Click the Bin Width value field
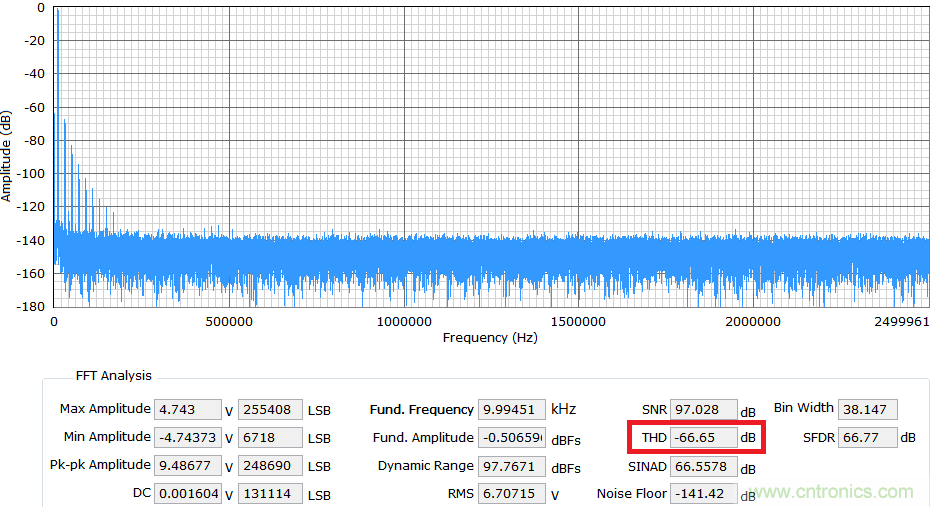Screen dimensions: 933x507 pyautogui.click(x=868, y=409)
